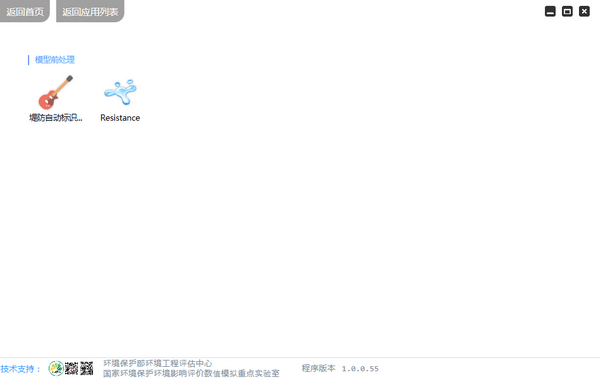600x379 pixels.
Task: Click the second QR code in footer
Action: tap(86, 368)
